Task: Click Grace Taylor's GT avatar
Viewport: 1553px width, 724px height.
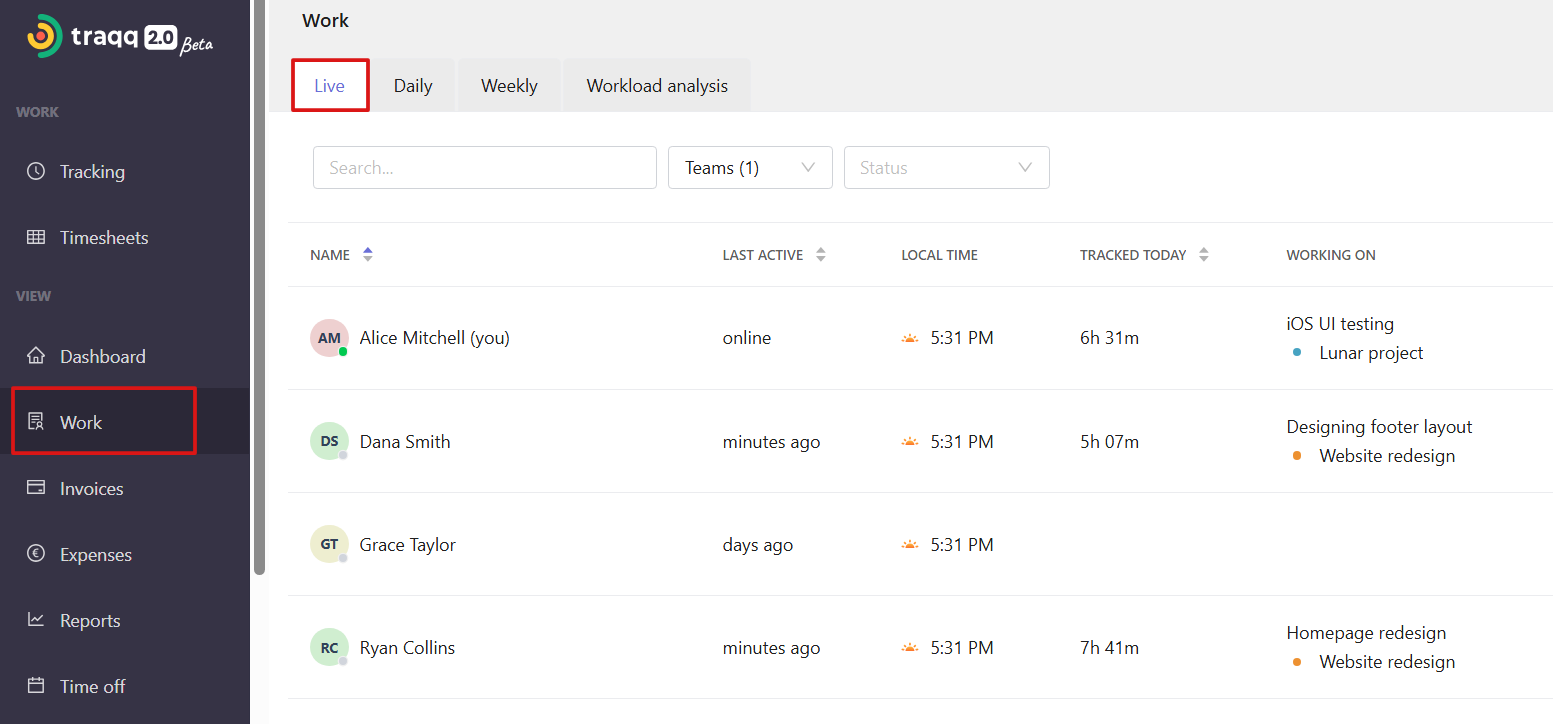Action: [329, 544]
